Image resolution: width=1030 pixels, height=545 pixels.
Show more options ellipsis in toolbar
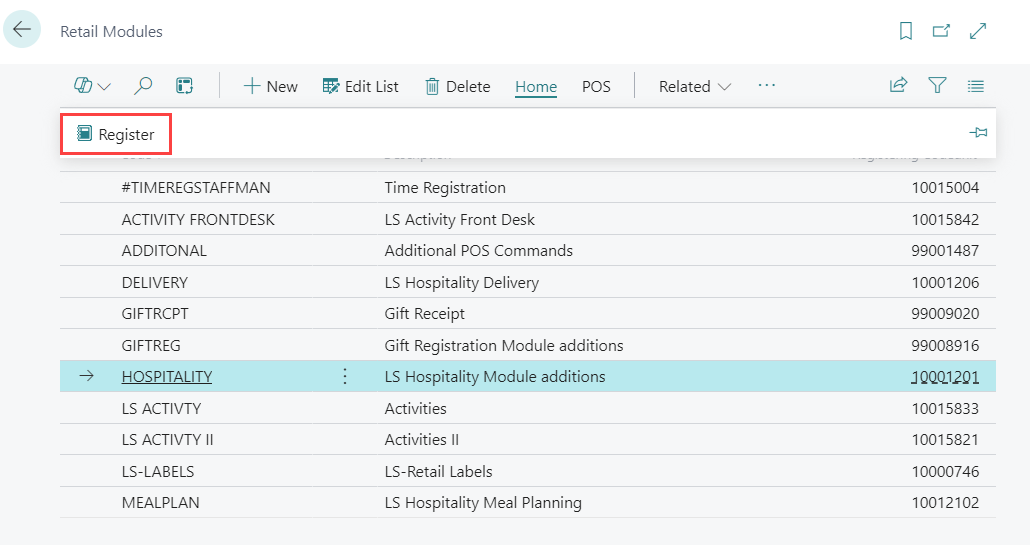767,86
